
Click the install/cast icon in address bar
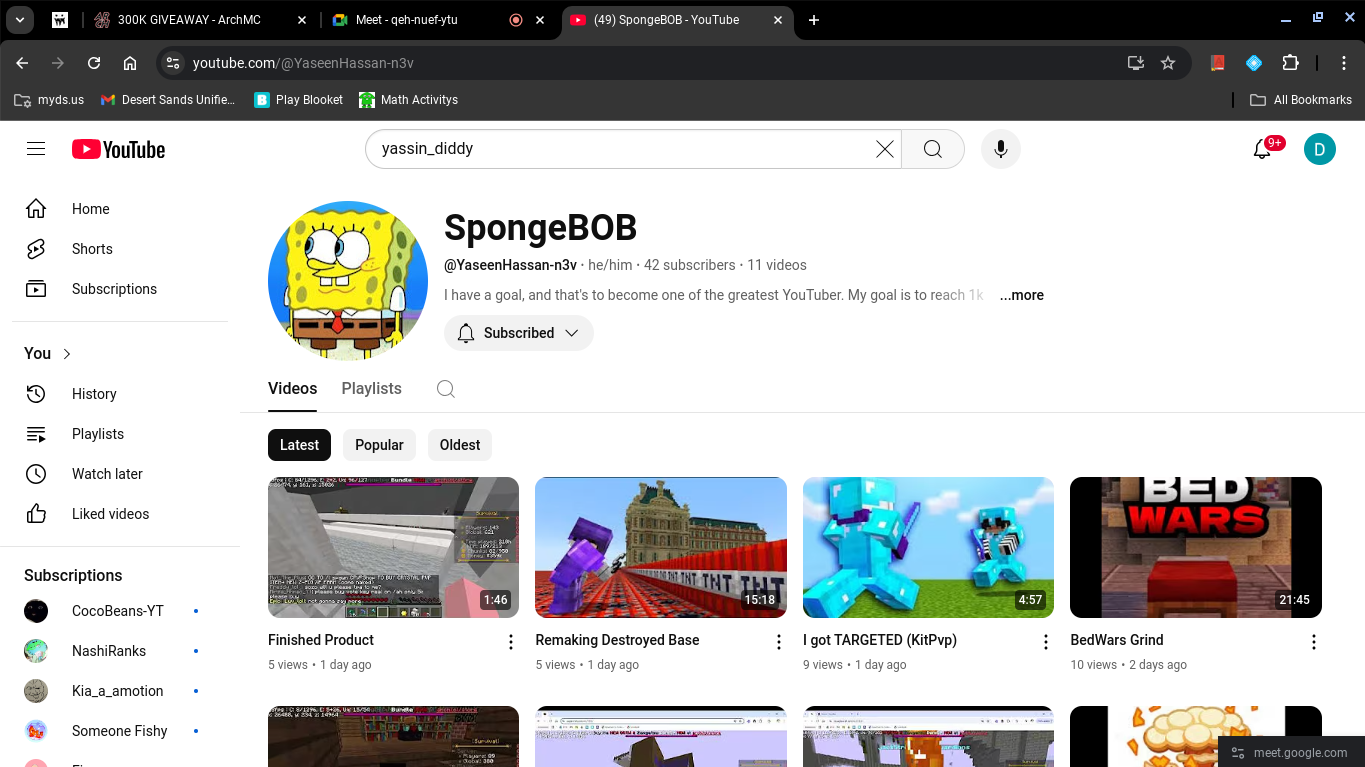click(1135, 63)
